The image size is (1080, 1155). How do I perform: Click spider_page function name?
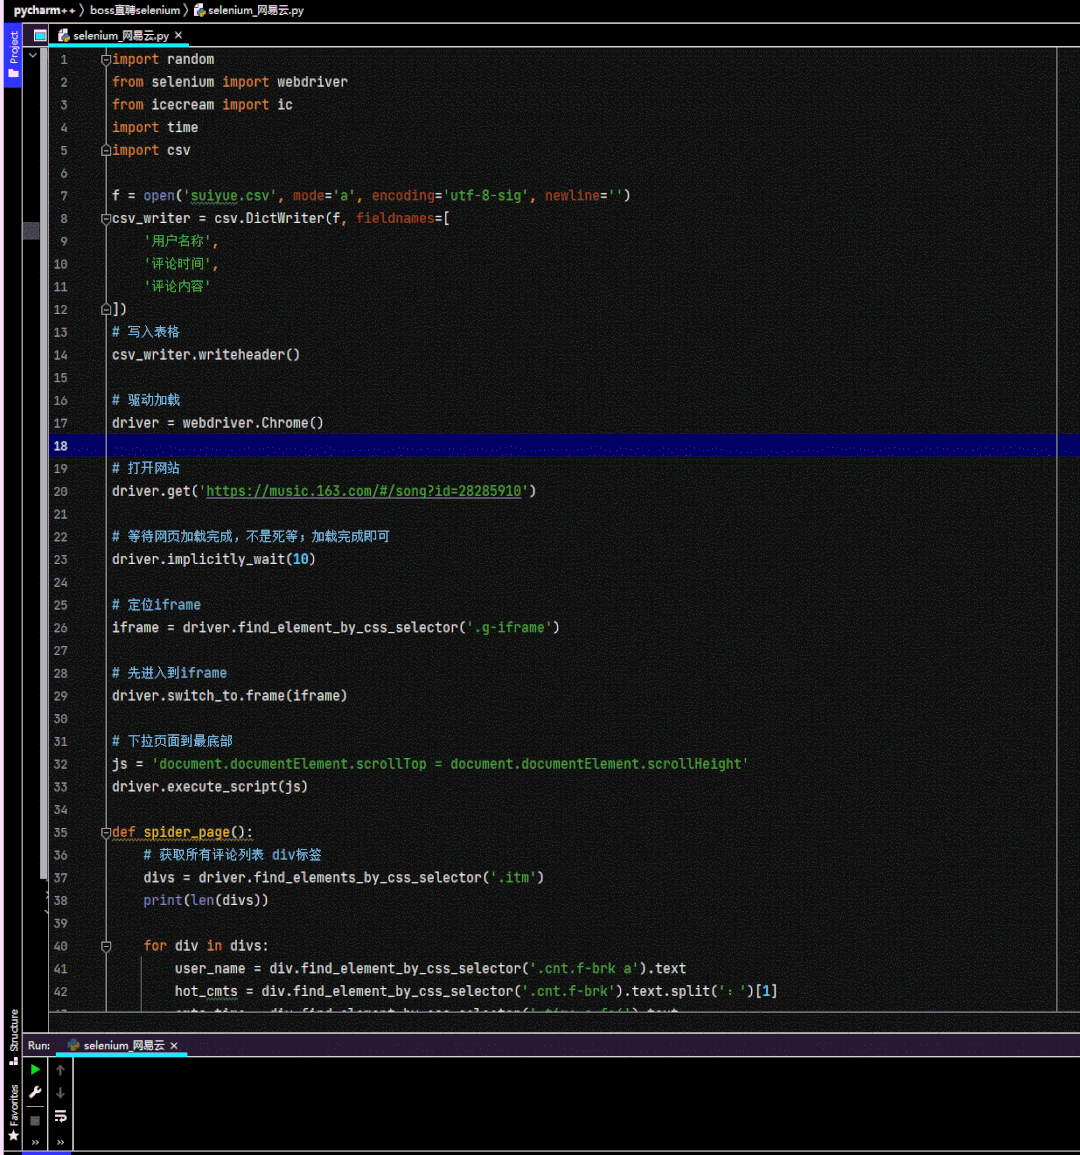pos(186,832)
